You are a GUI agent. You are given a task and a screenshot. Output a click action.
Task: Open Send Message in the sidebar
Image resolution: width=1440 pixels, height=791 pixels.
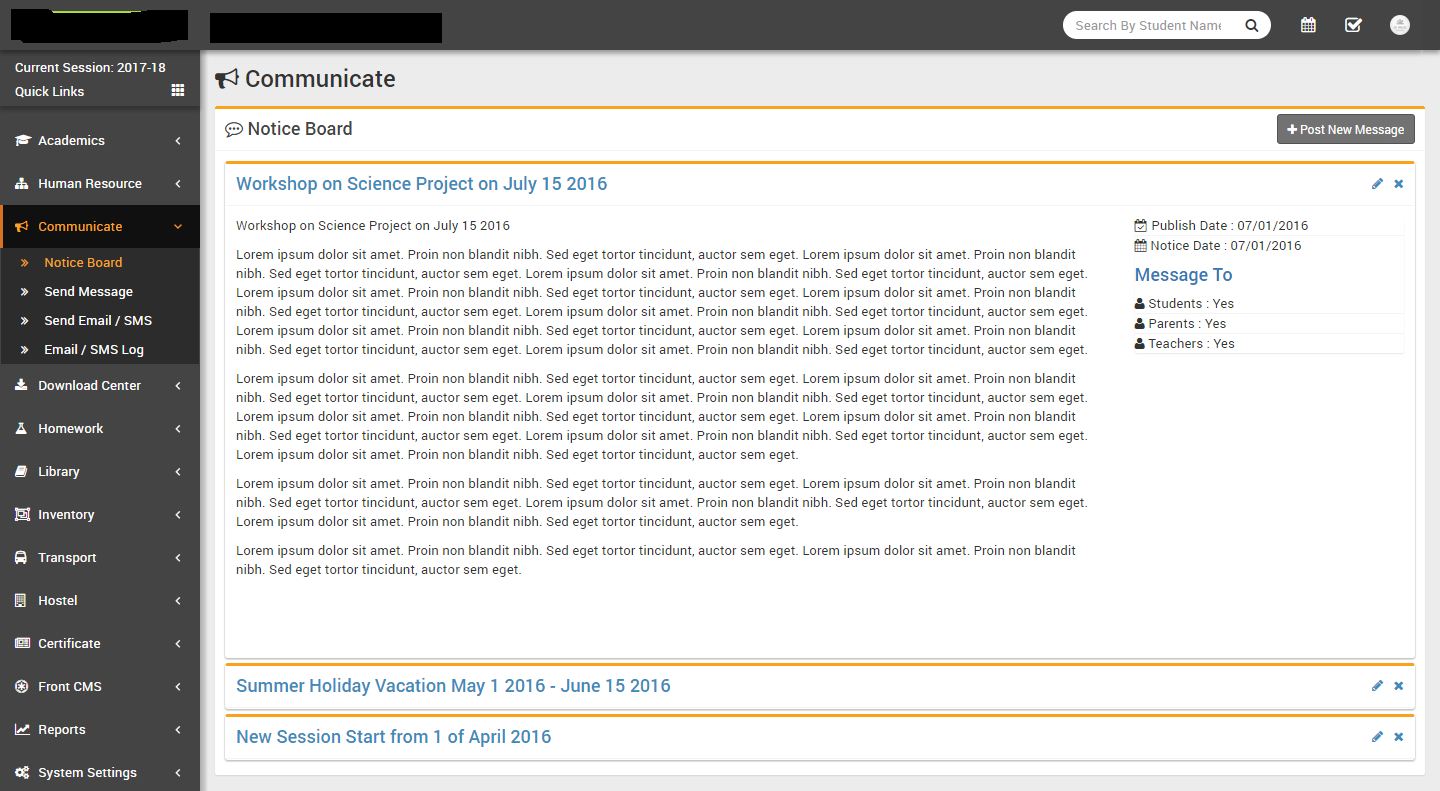(x=88, y=292)
